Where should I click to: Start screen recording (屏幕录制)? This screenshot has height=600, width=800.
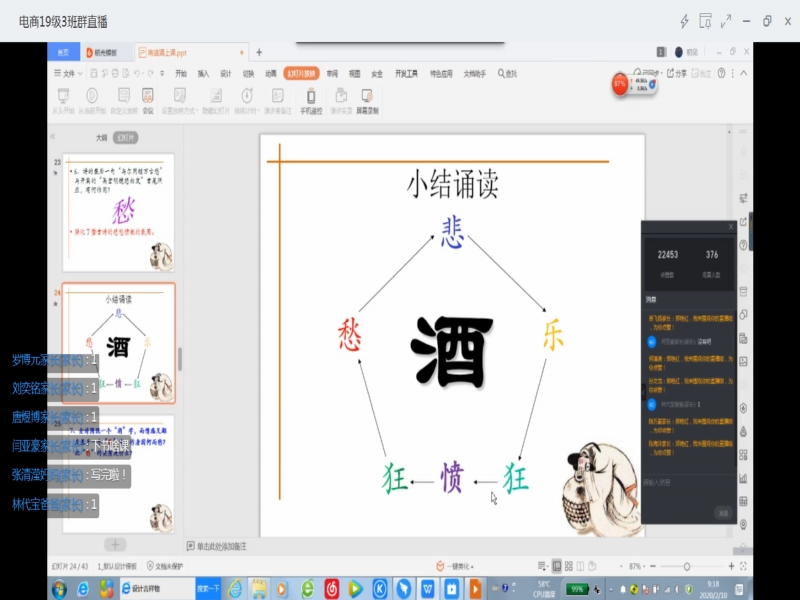coord(367,101)
